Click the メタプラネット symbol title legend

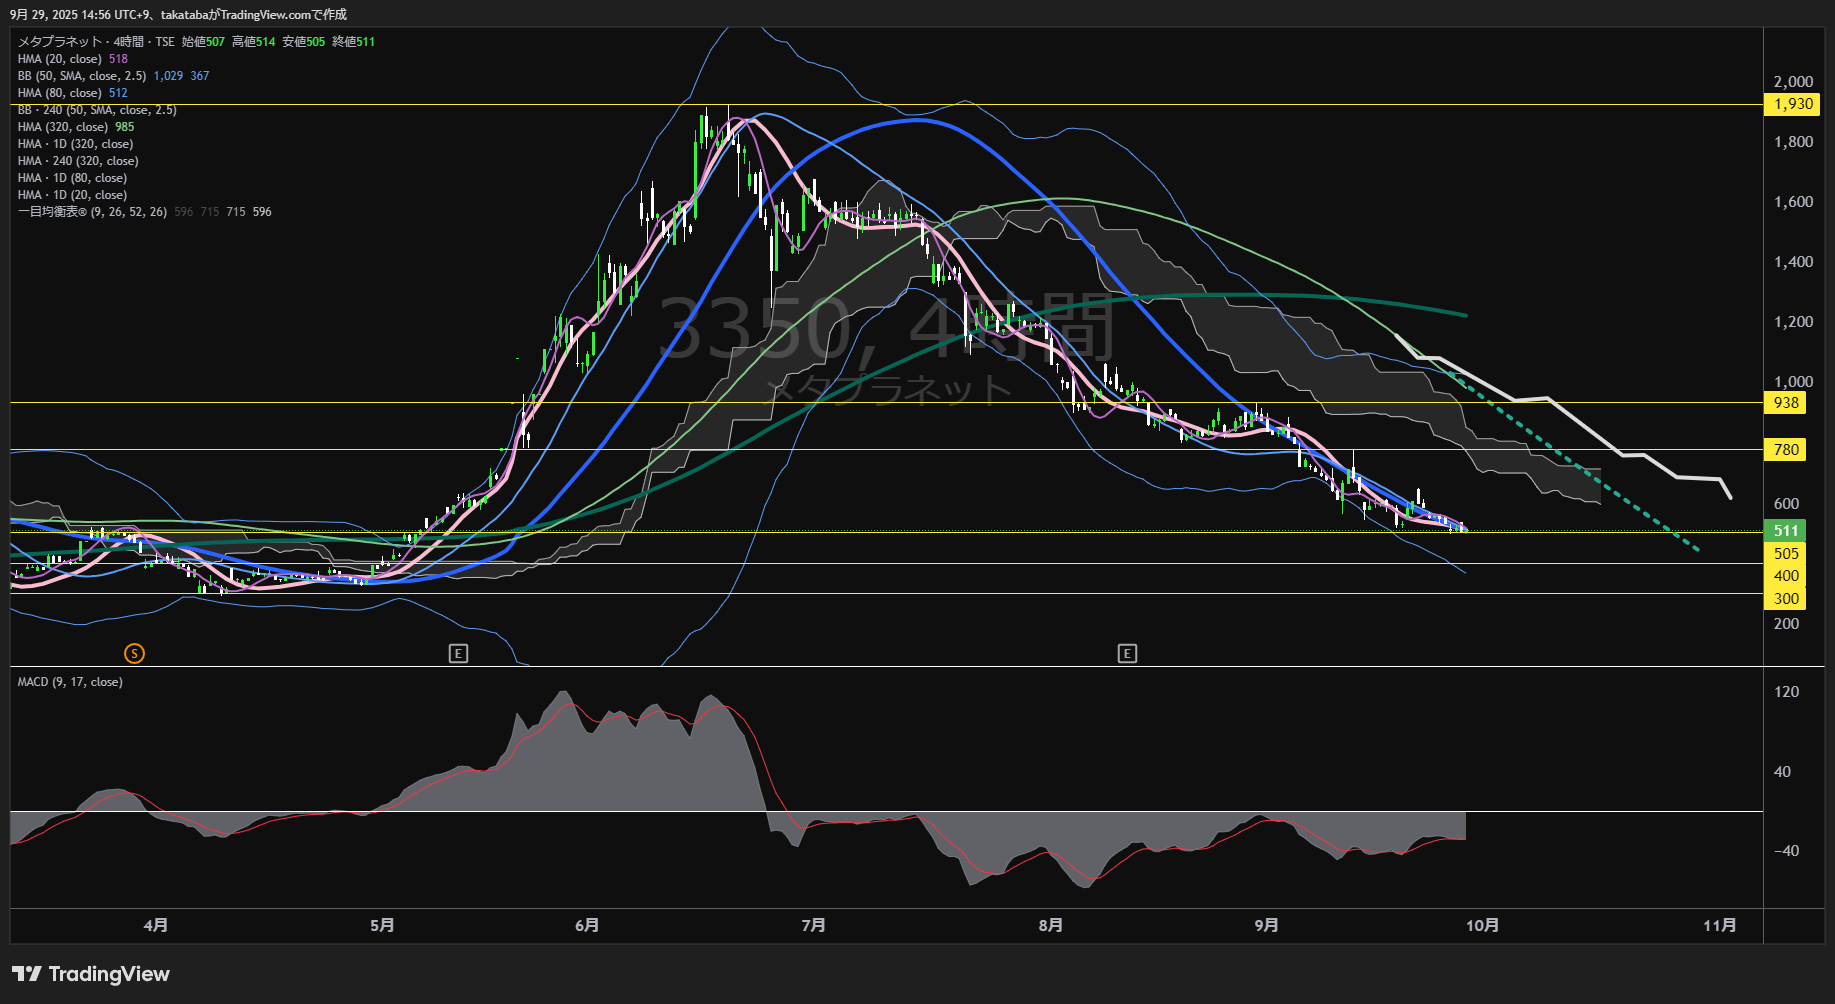pos(96,42)
